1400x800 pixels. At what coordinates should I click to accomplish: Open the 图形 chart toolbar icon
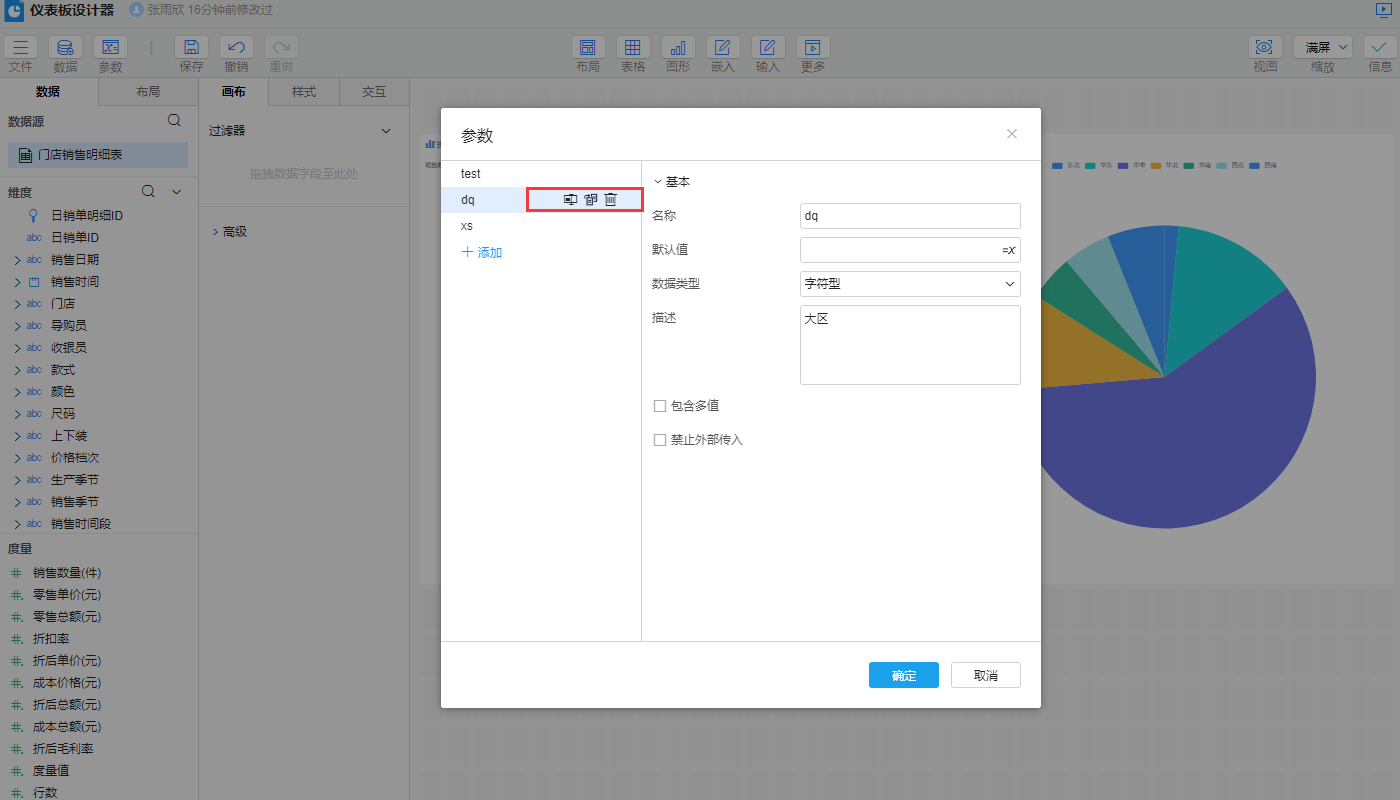[678, 48]
